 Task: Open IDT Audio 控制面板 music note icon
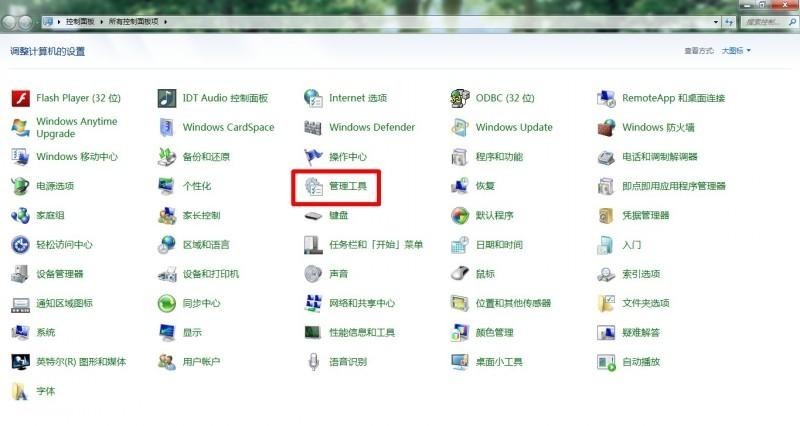tap(167, 98)
